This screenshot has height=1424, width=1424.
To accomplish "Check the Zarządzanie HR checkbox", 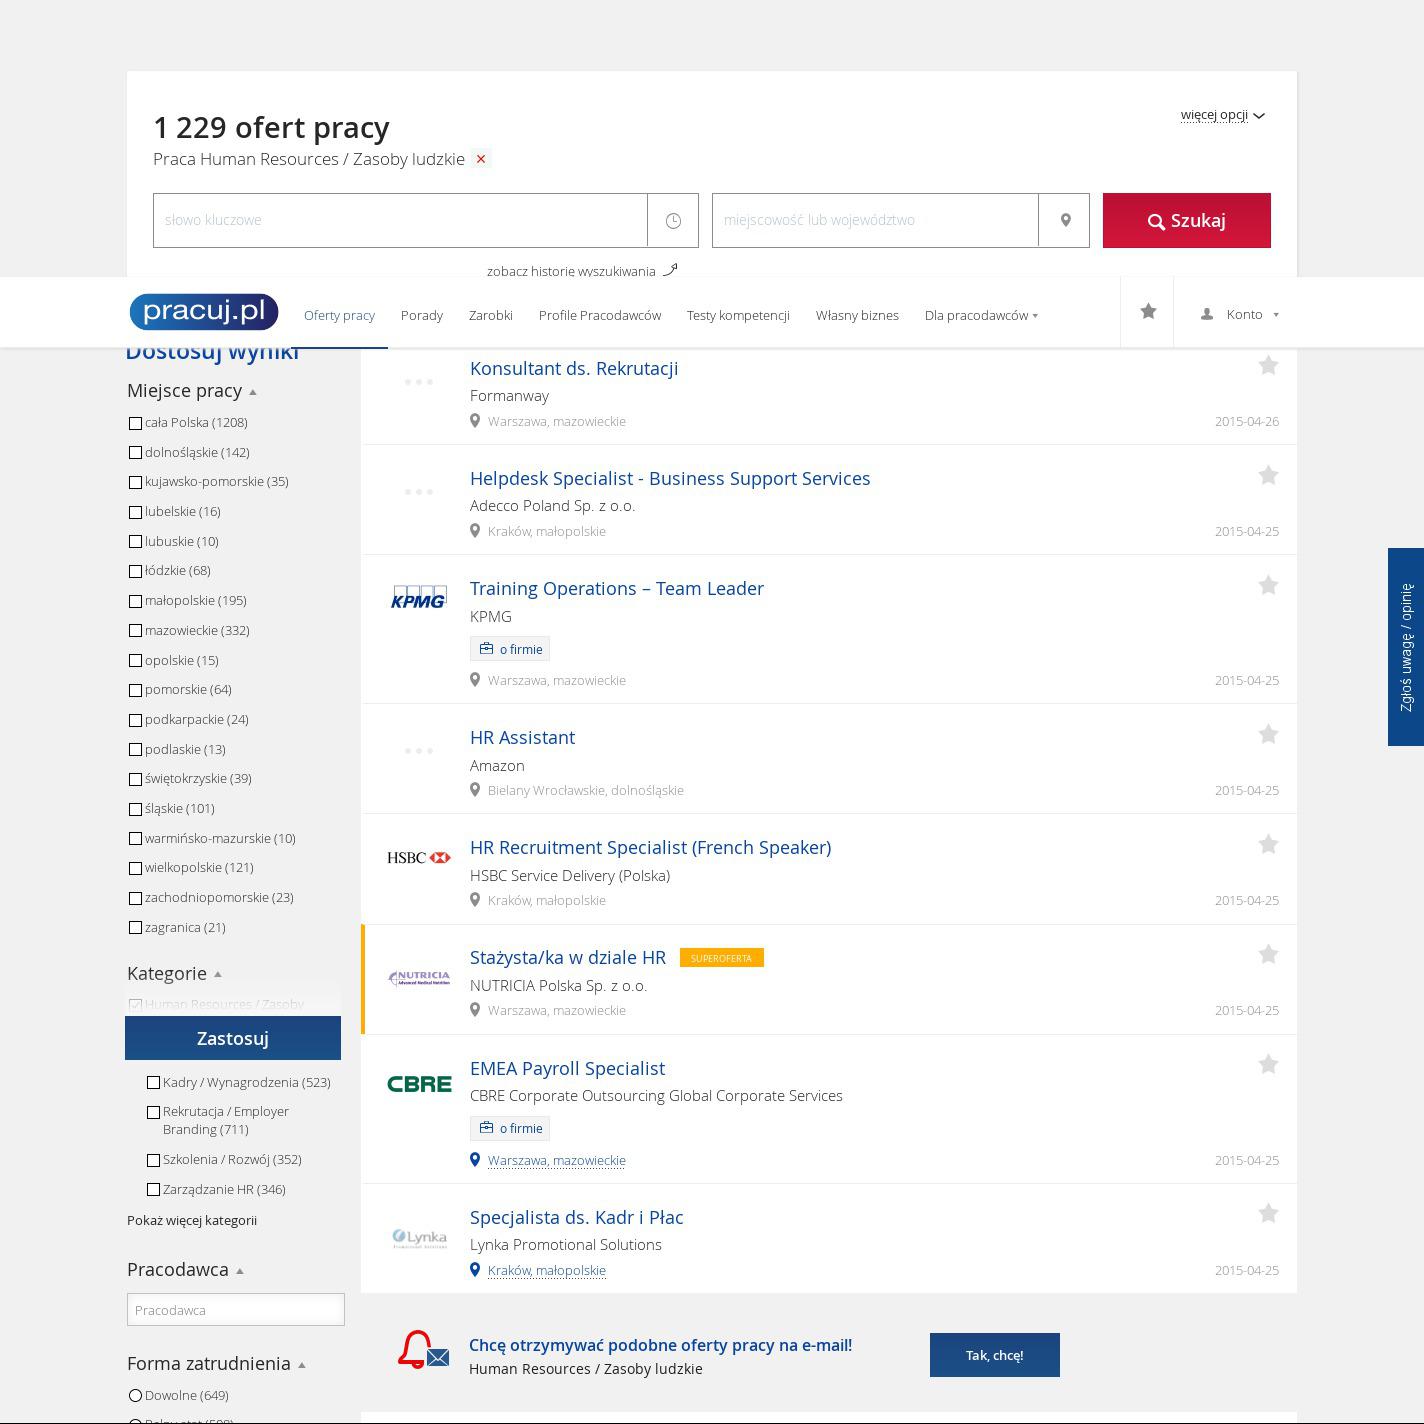I will pos(153,1190).
